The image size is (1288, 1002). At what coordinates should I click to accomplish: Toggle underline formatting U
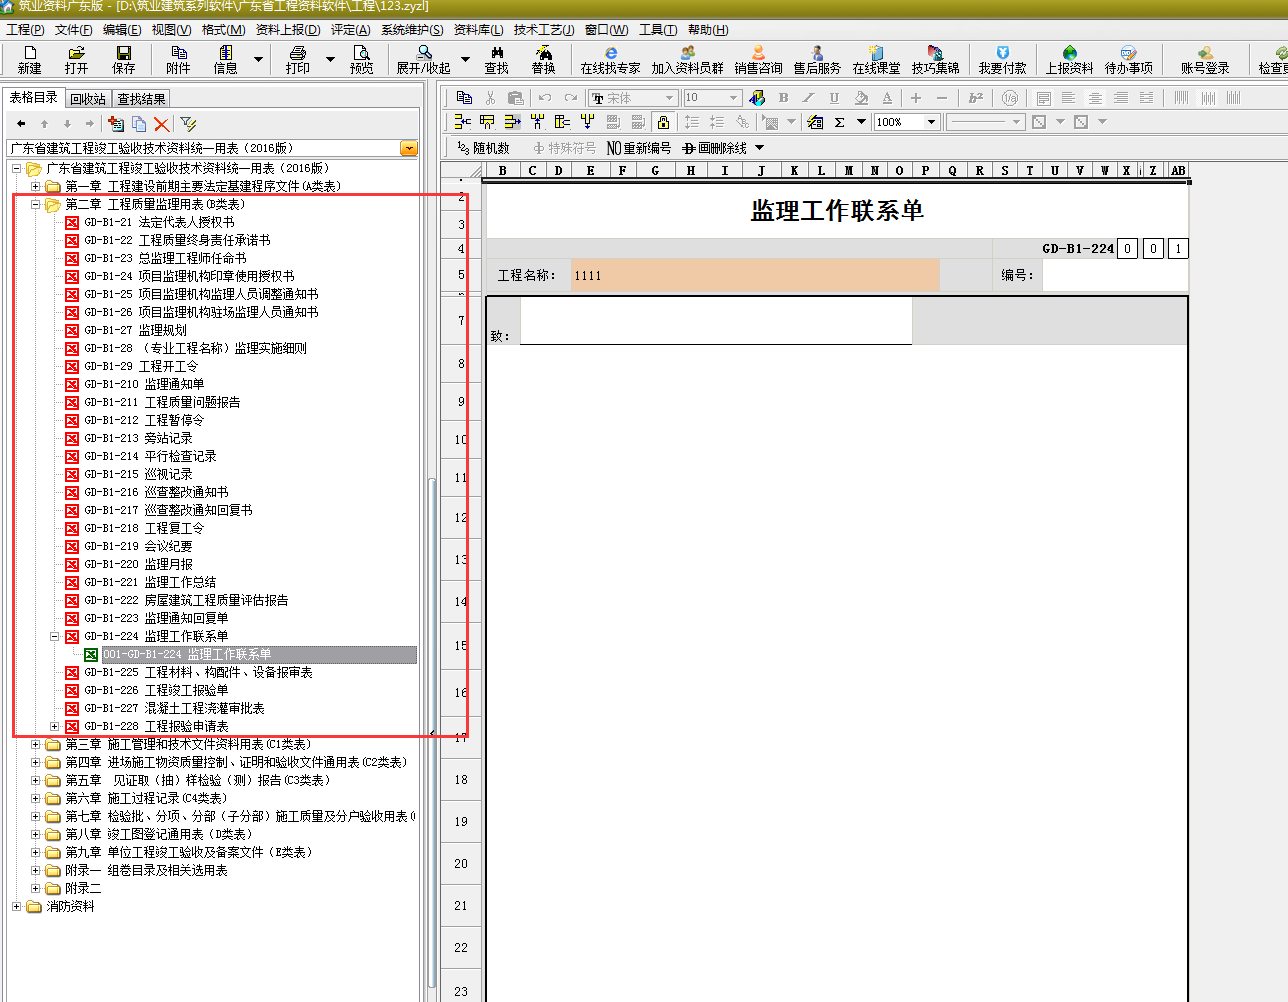(834, 97)
